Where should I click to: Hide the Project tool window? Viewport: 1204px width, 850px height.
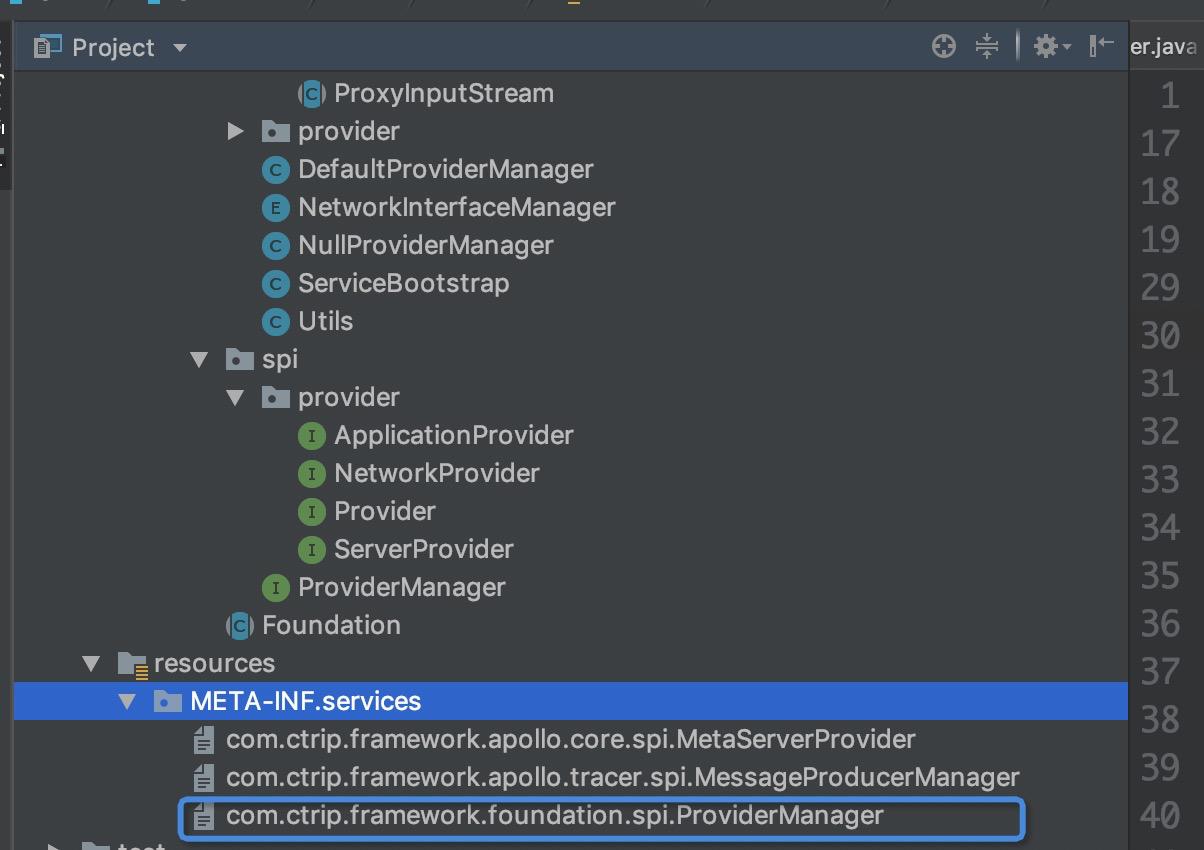pos(1101,46)
